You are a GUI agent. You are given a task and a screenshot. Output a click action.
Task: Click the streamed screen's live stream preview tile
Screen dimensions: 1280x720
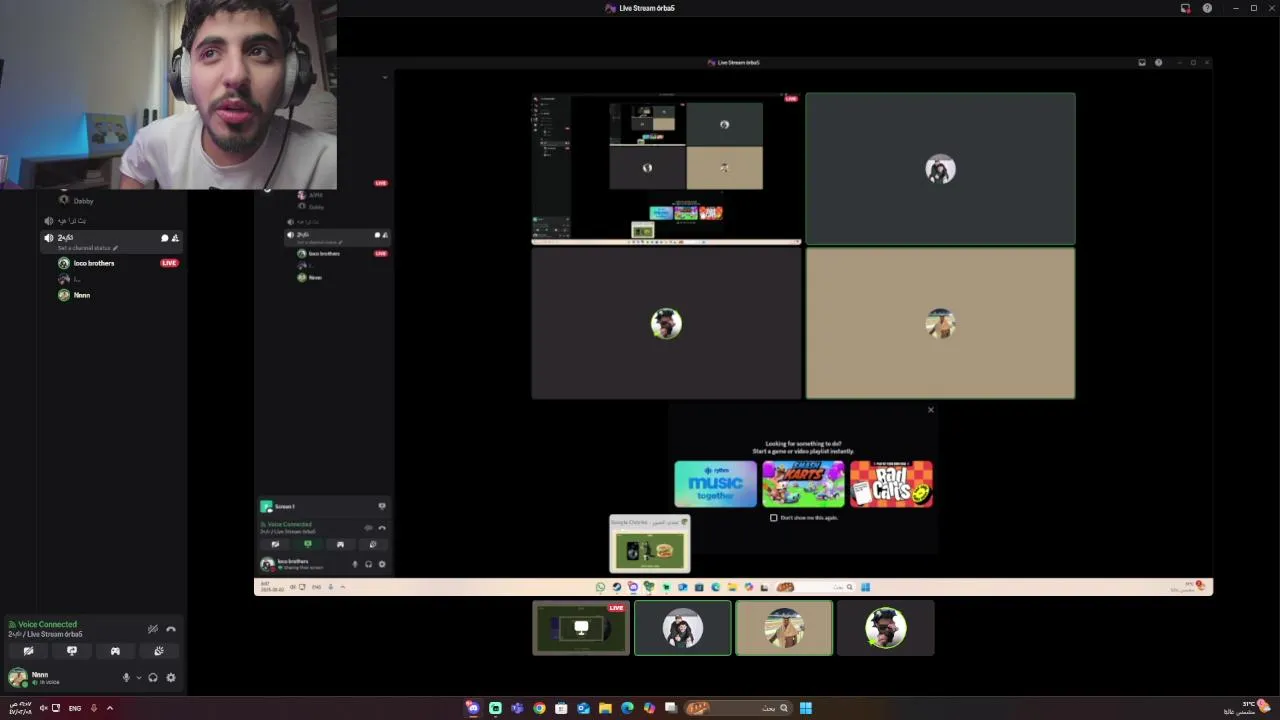(666, 169)
